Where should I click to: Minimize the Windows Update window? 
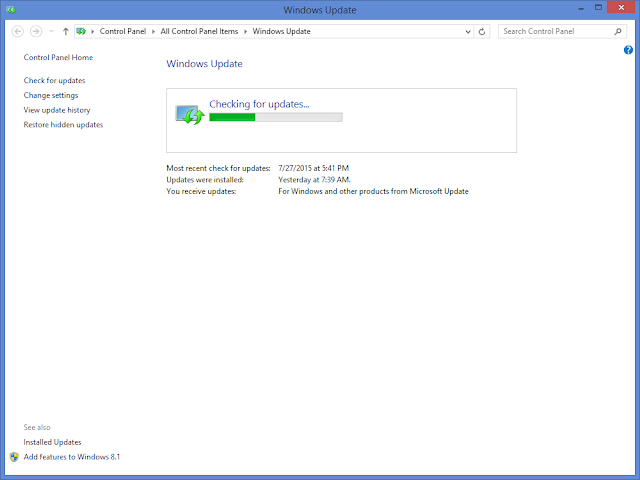tap(581, 8)
